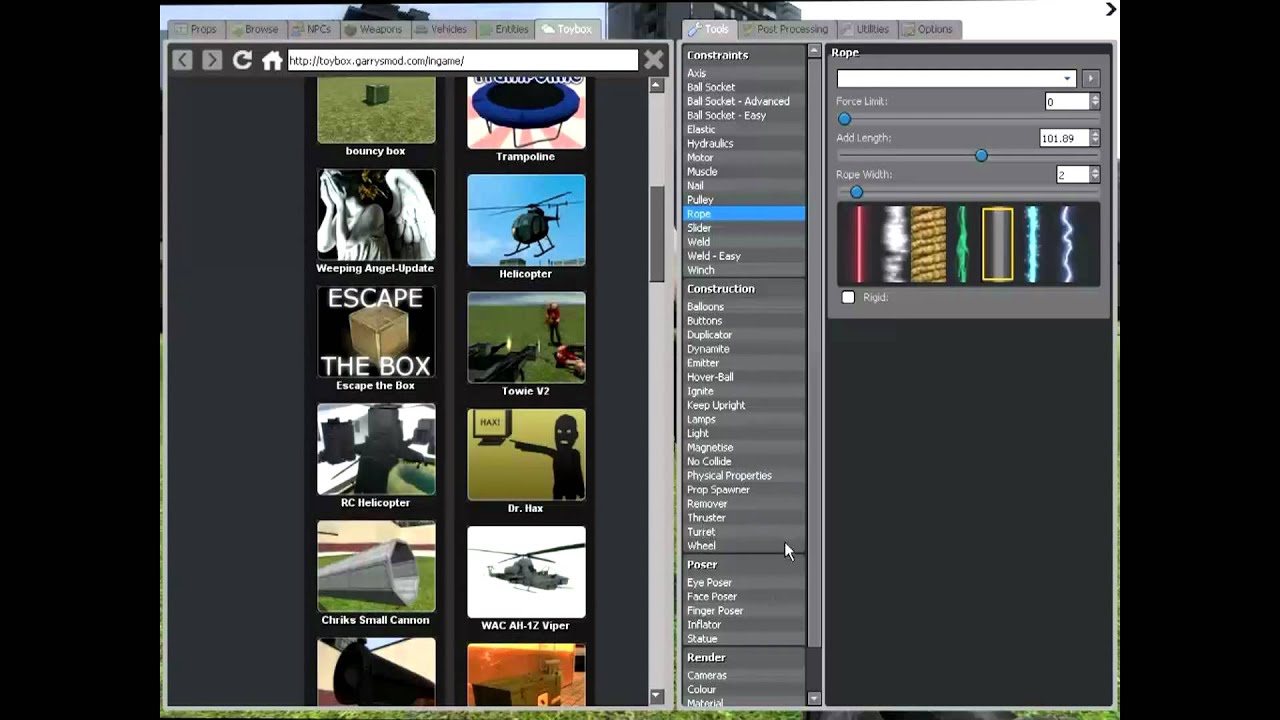Select the red laser rope material
Viewport: 1280px width, 720px height.
pos(859,244)
